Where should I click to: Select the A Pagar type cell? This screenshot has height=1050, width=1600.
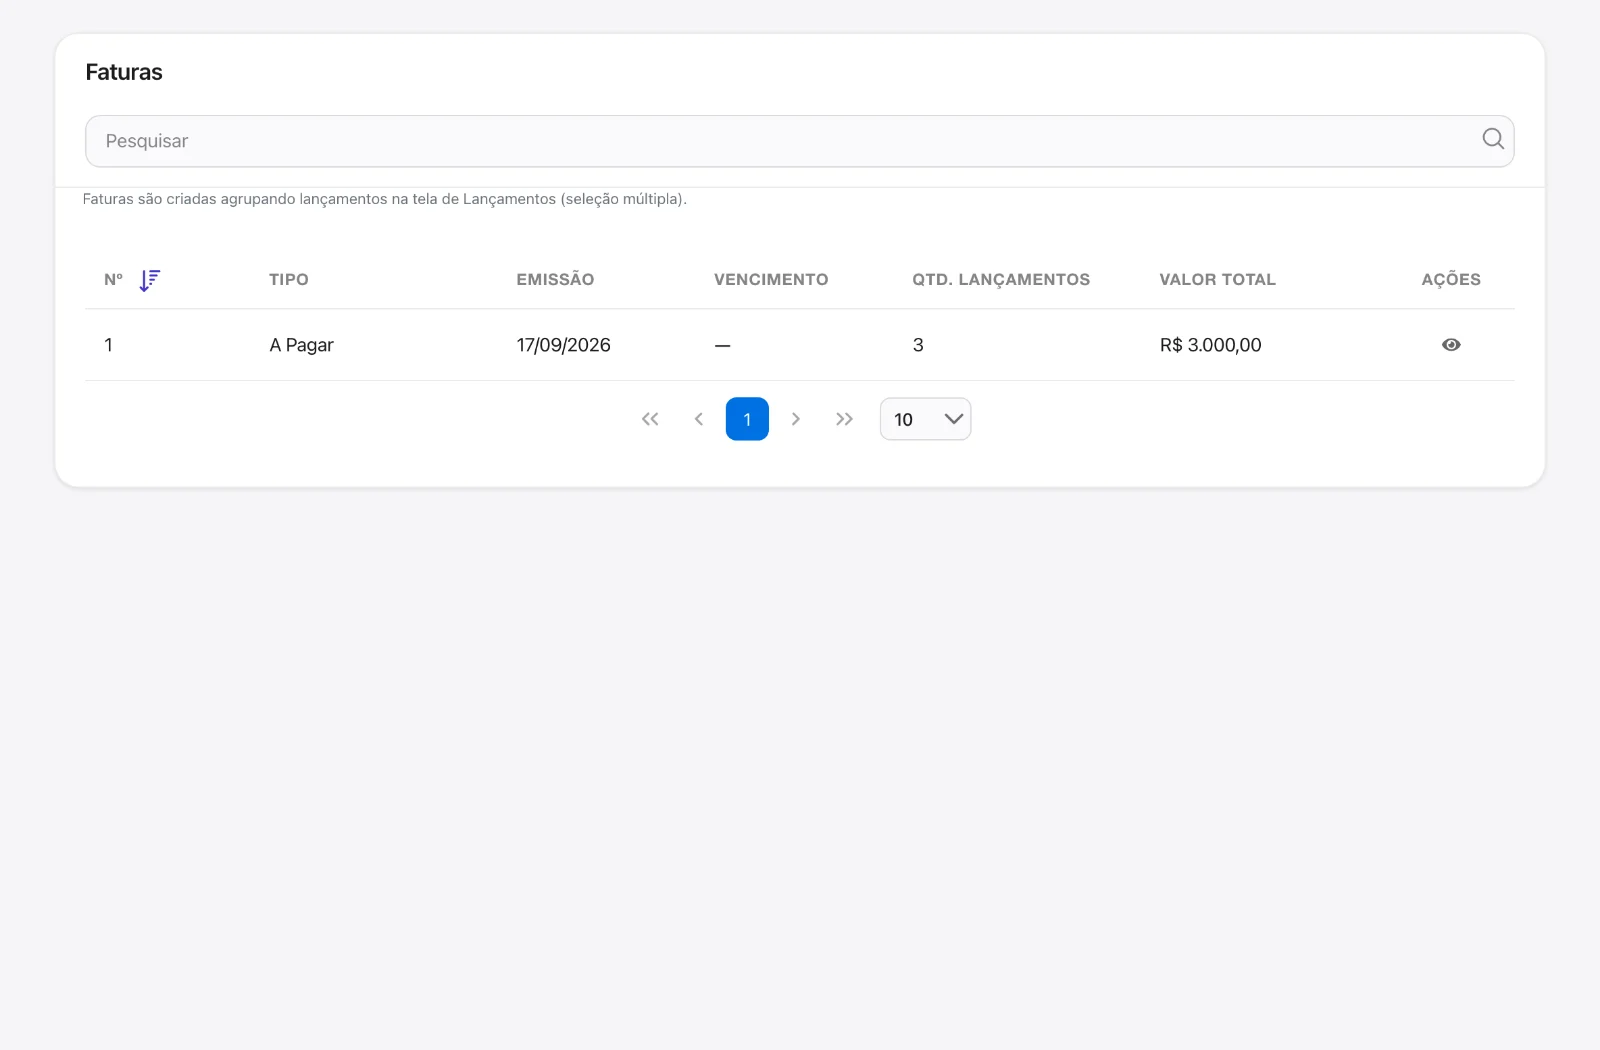pos(301,345)
